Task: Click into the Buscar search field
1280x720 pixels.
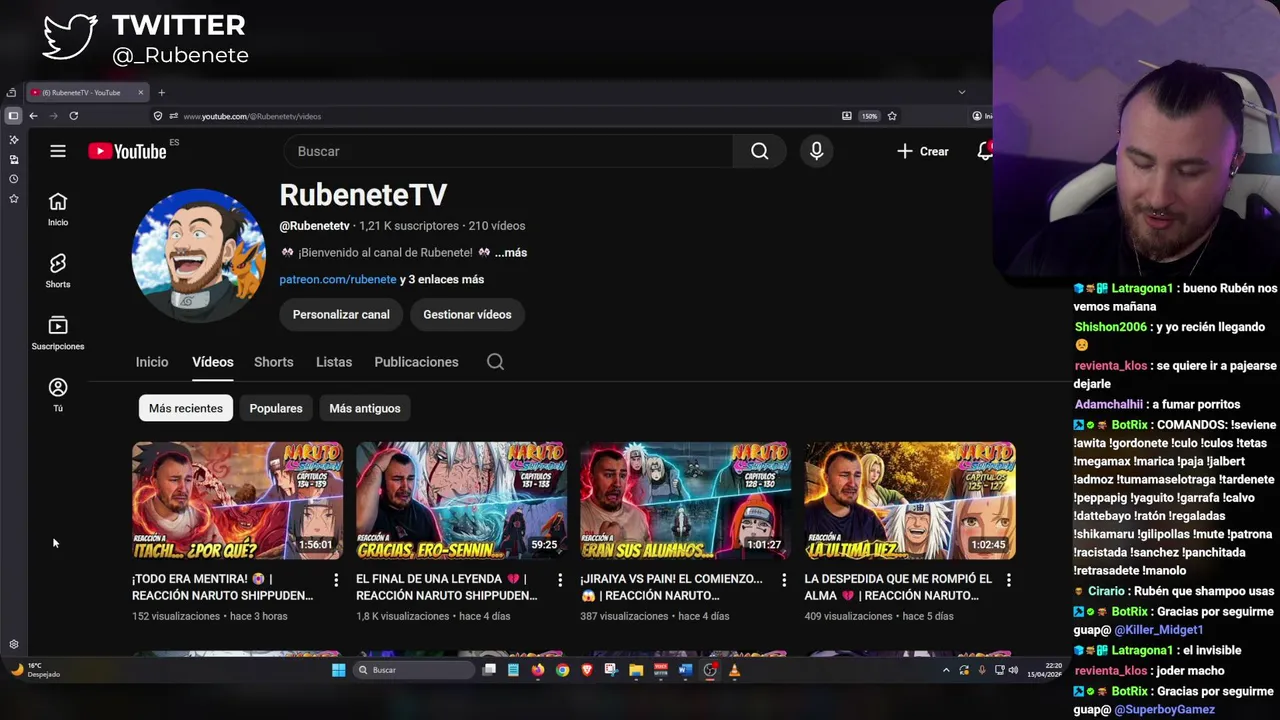Action: click(x=509, y=151)
